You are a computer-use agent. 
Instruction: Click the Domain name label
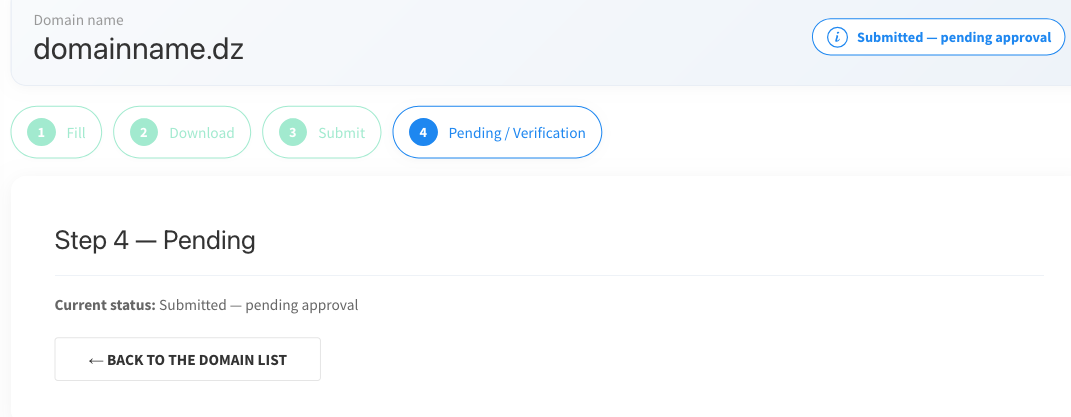click(x=78, y=20)
